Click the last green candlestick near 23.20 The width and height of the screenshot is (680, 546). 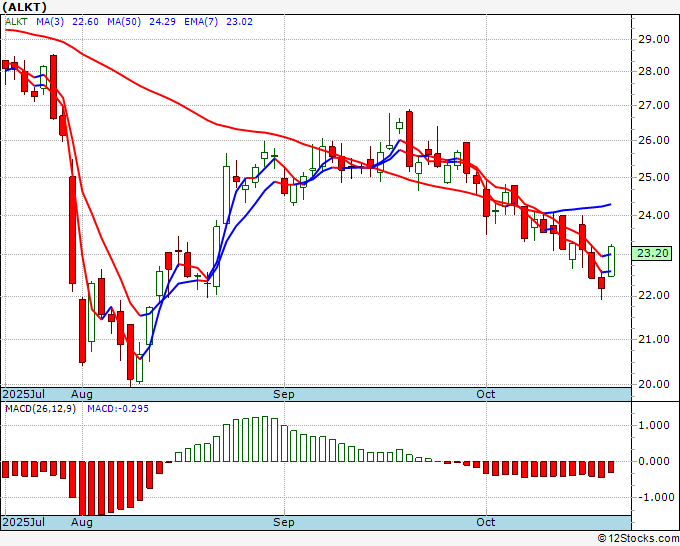tap(611, 261)
